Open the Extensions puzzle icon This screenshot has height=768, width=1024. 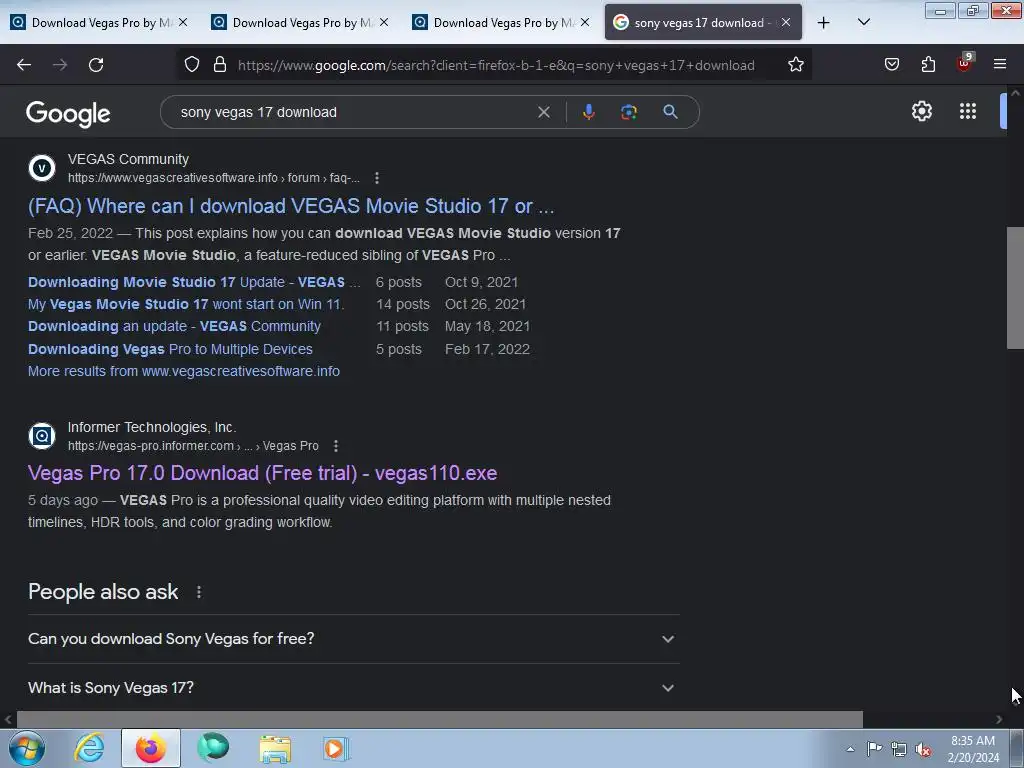[x=928, y=64]
